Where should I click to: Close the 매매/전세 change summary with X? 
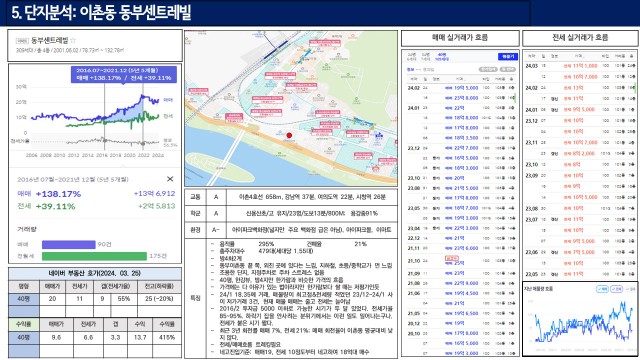pos(170,179)
